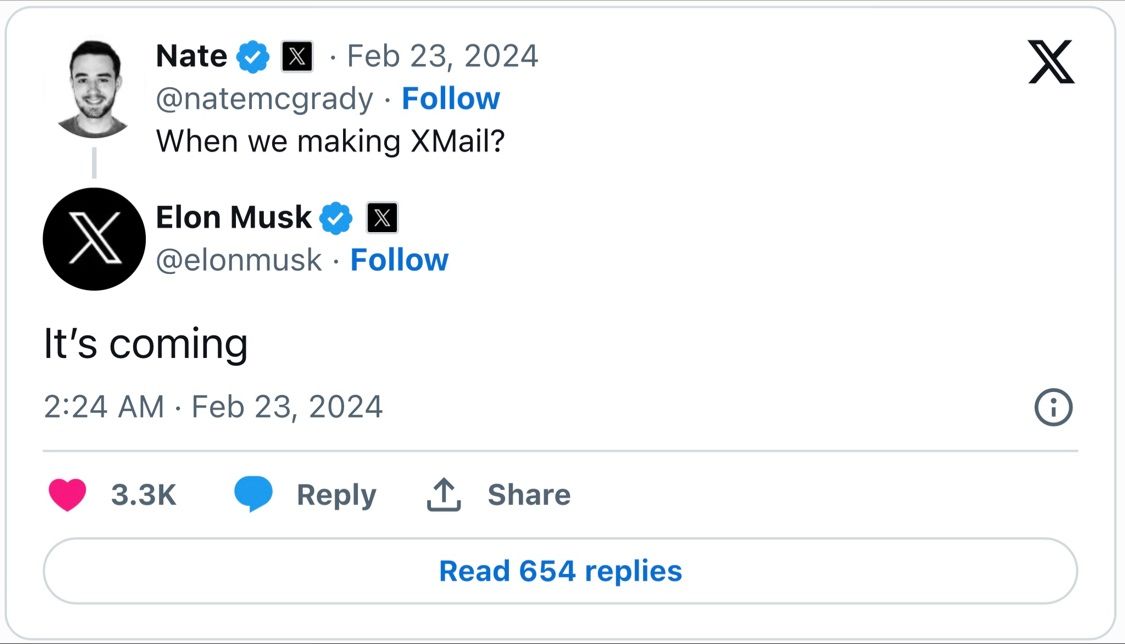The width and height of the screenshot is (1125, 644).
Task: Like the tweet with the heart icon
Action: click(x=67, y=494)
